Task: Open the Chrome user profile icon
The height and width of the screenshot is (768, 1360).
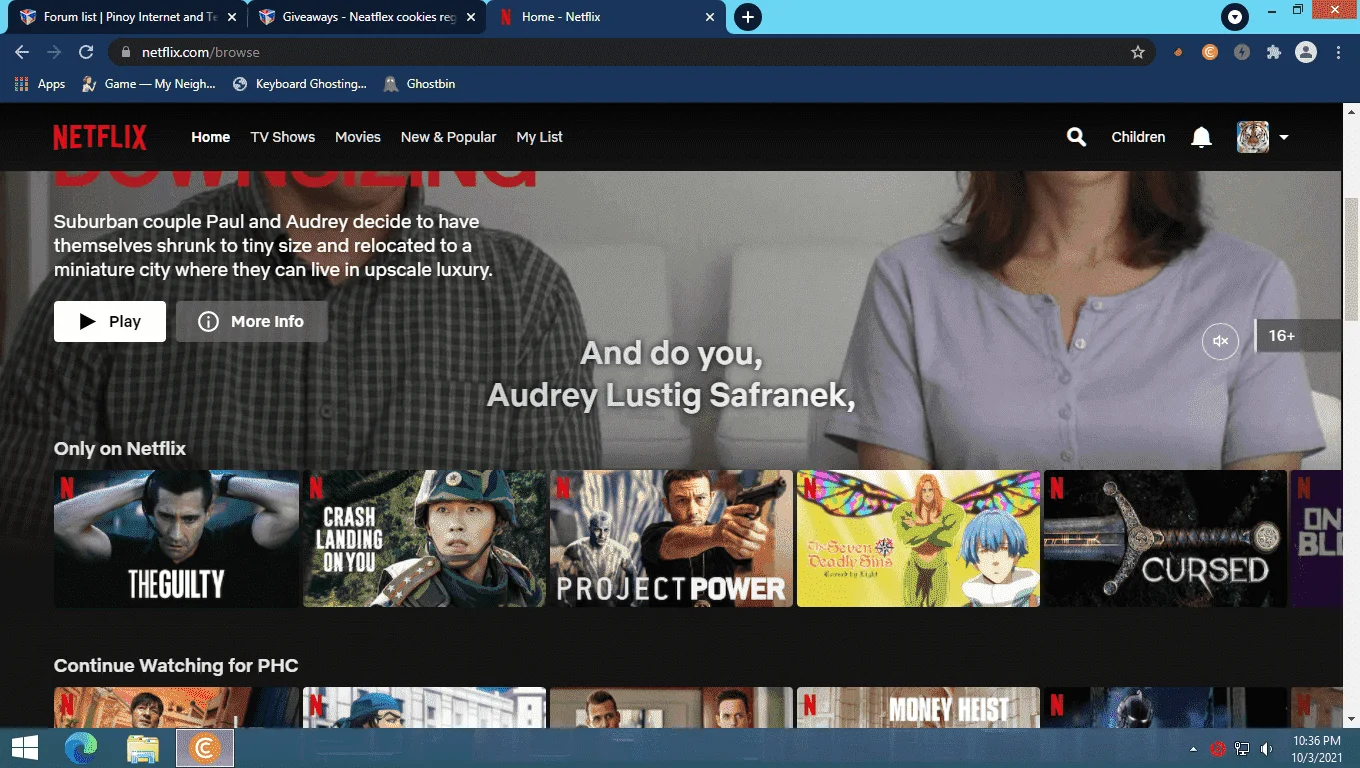Action: [x=1306, y=52]
